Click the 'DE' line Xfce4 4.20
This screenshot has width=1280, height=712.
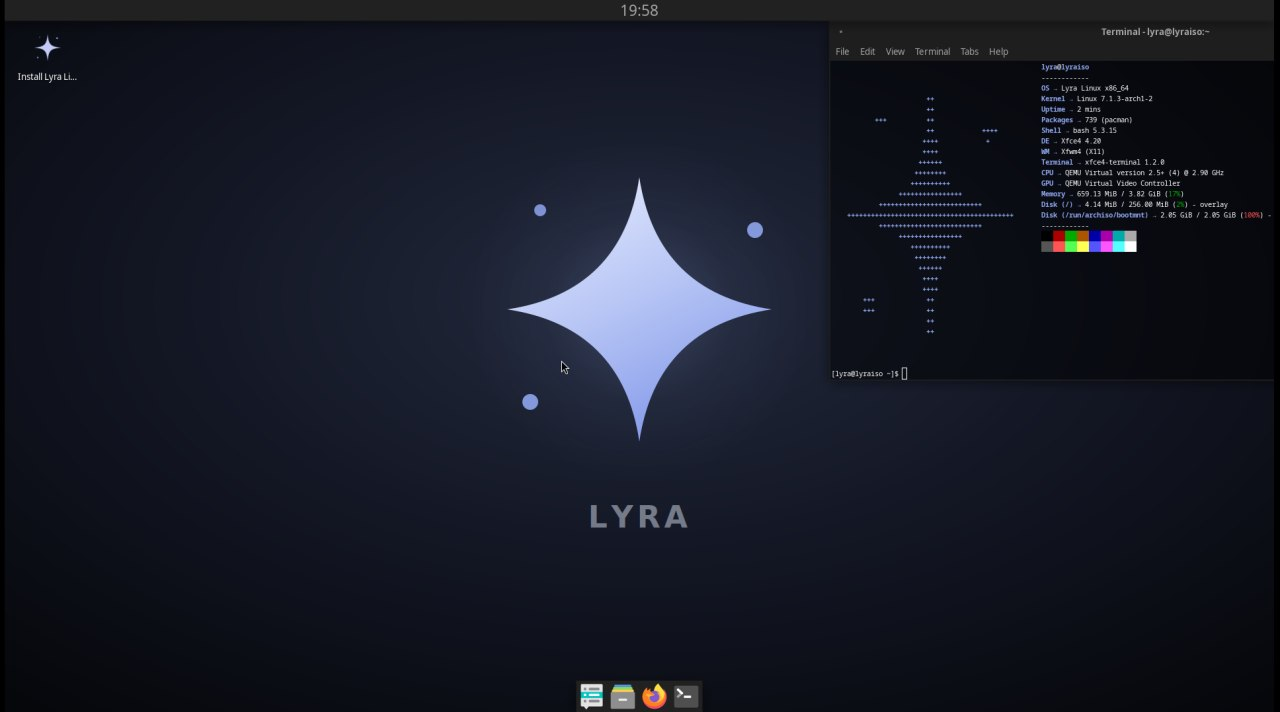pos(1071,141)
